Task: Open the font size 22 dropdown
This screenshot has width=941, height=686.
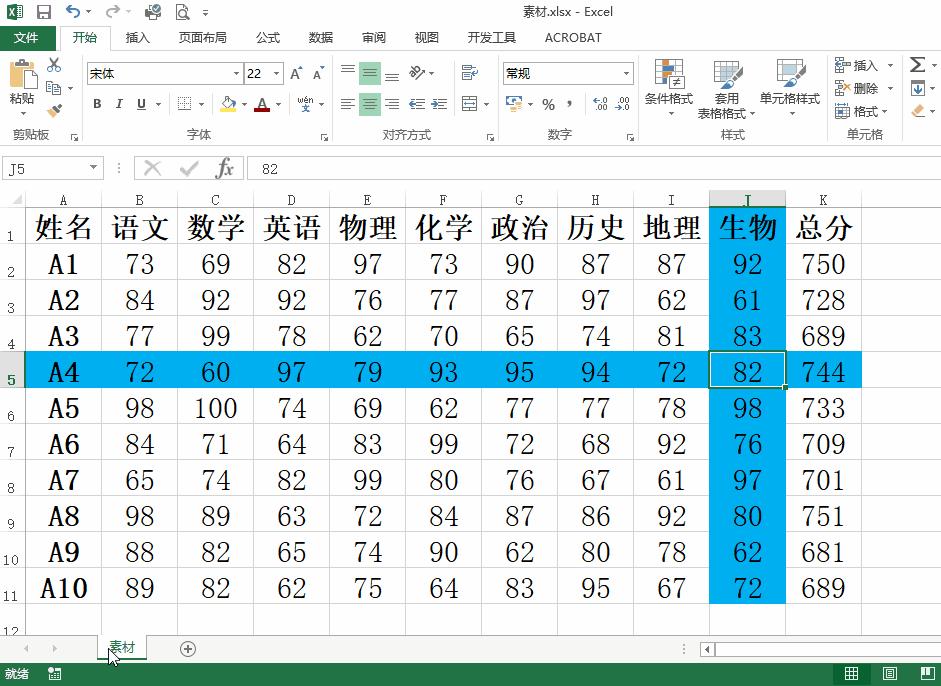Action: (x=277, y=74)
